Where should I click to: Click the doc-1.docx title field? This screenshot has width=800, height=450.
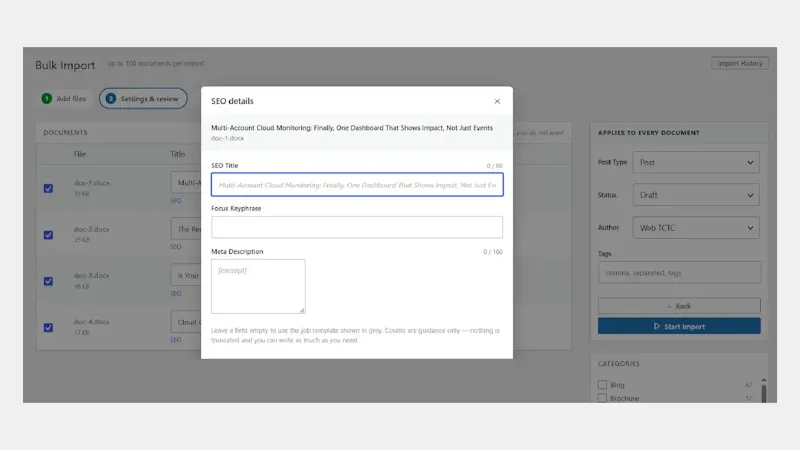coord(186,183)
